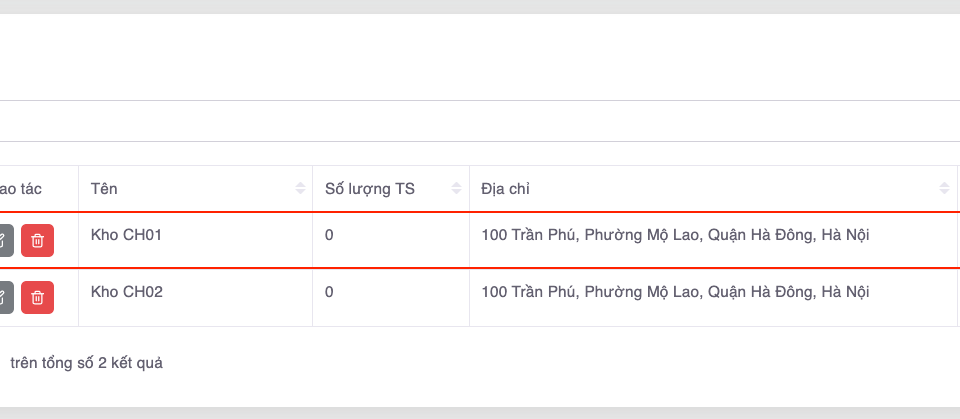Click the blank header area at top
960x419 pixels.
coord(480,57)
